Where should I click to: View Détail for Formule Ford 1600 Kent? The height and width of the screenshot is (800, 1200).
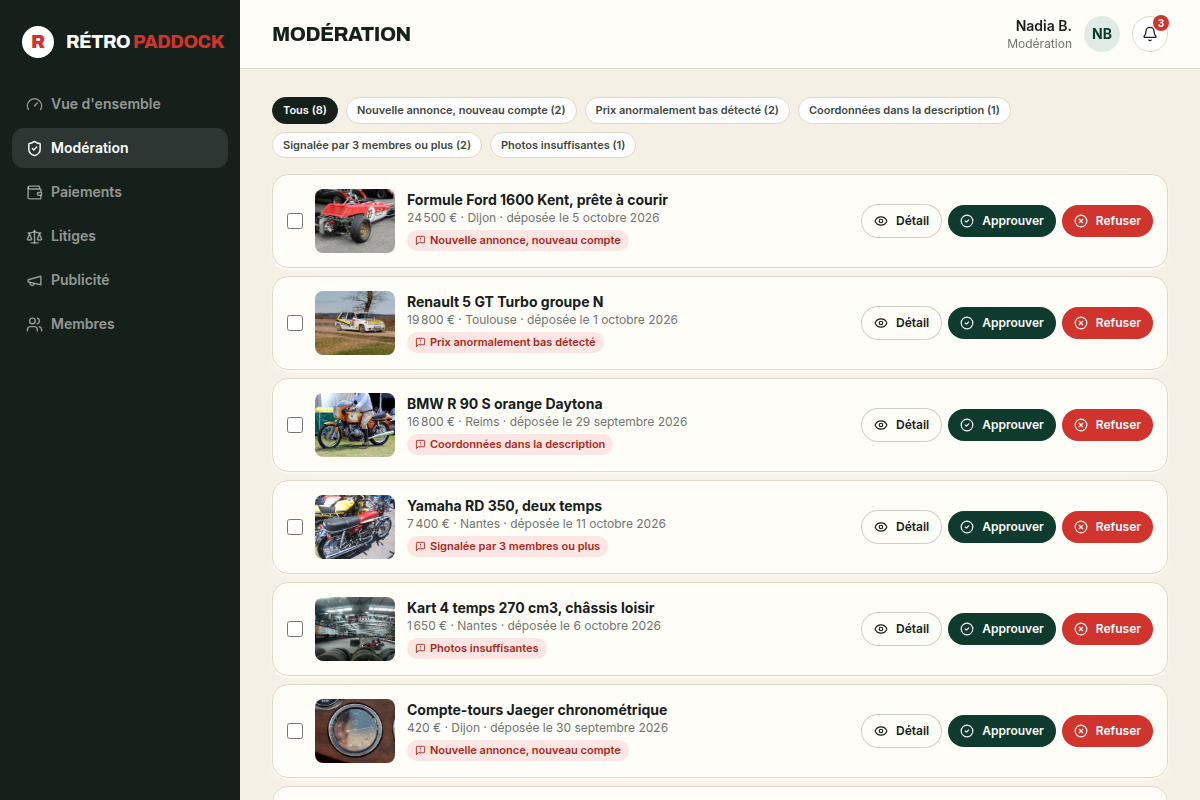(901, 221)
